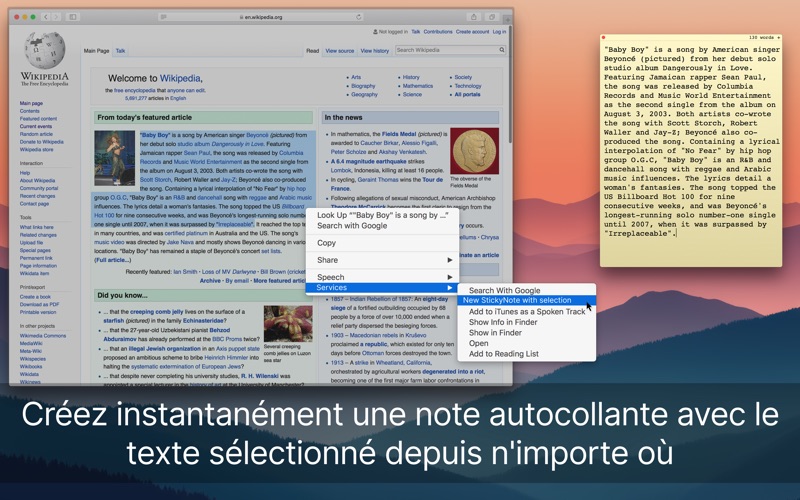Select Look Up in context menu
Image resolution: width=800 pixels, height=500 pixels.
(382, 215)
